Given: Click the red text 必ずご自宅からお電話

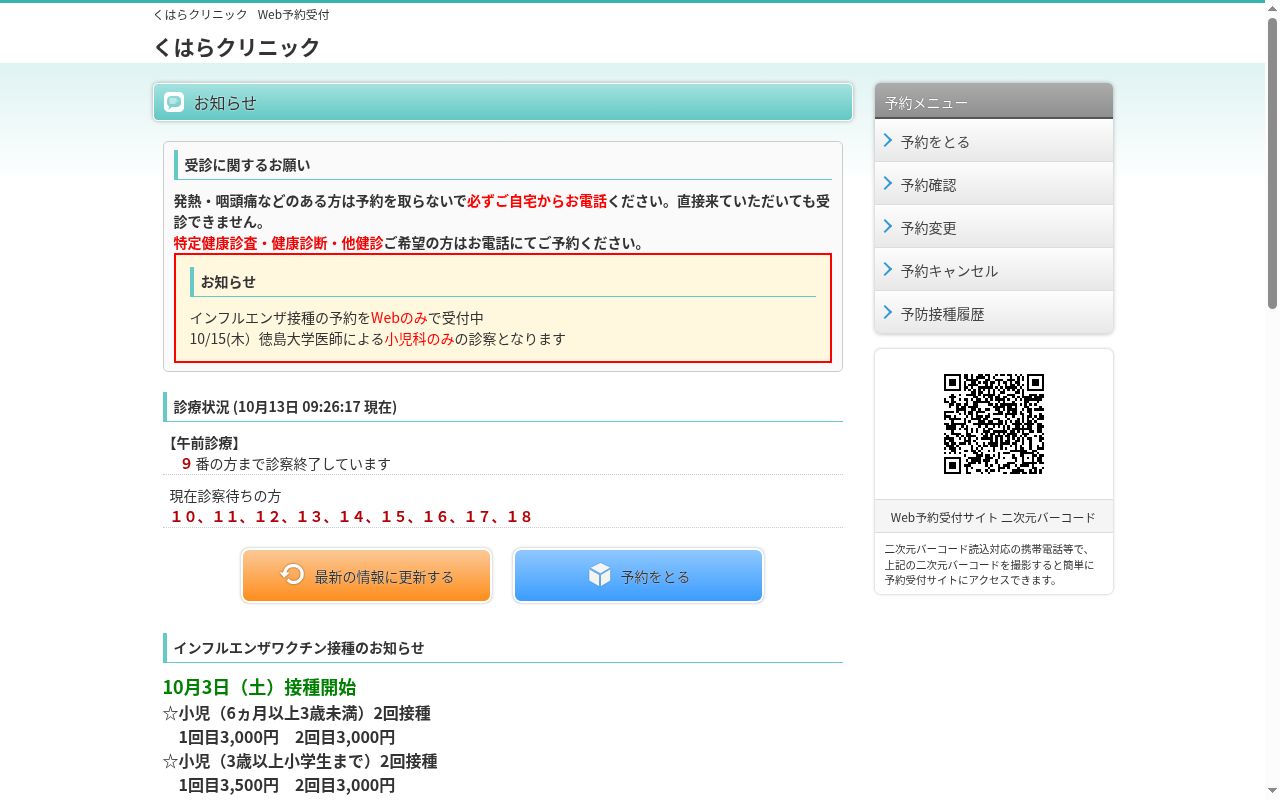Looking at the screenshot, I should (x=537, y=201).
